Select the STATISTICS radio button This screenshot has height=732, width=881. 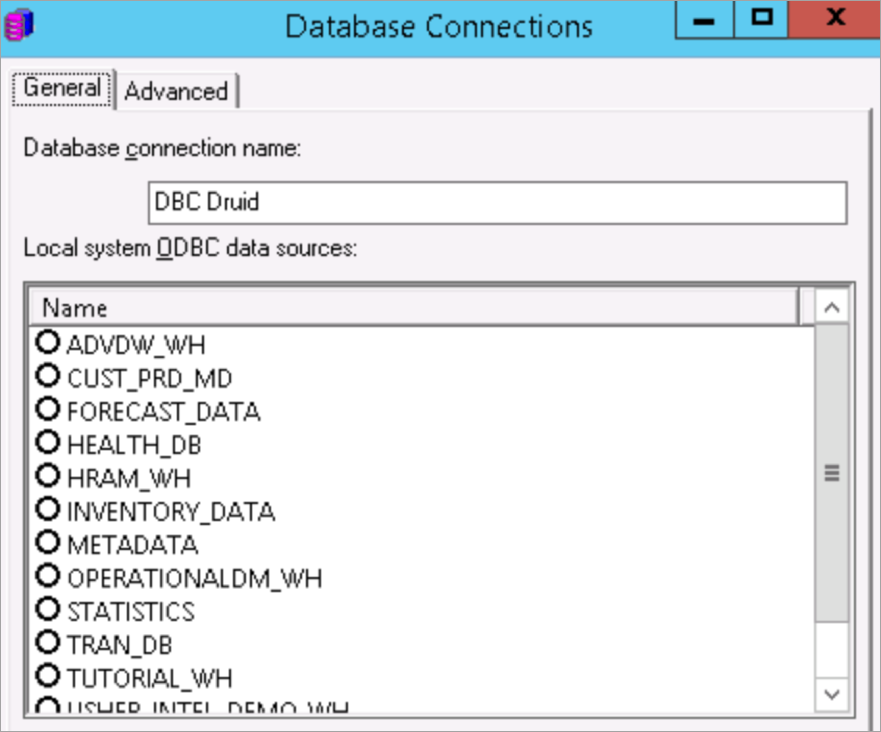pyautogui.click(x=48, y=610)
